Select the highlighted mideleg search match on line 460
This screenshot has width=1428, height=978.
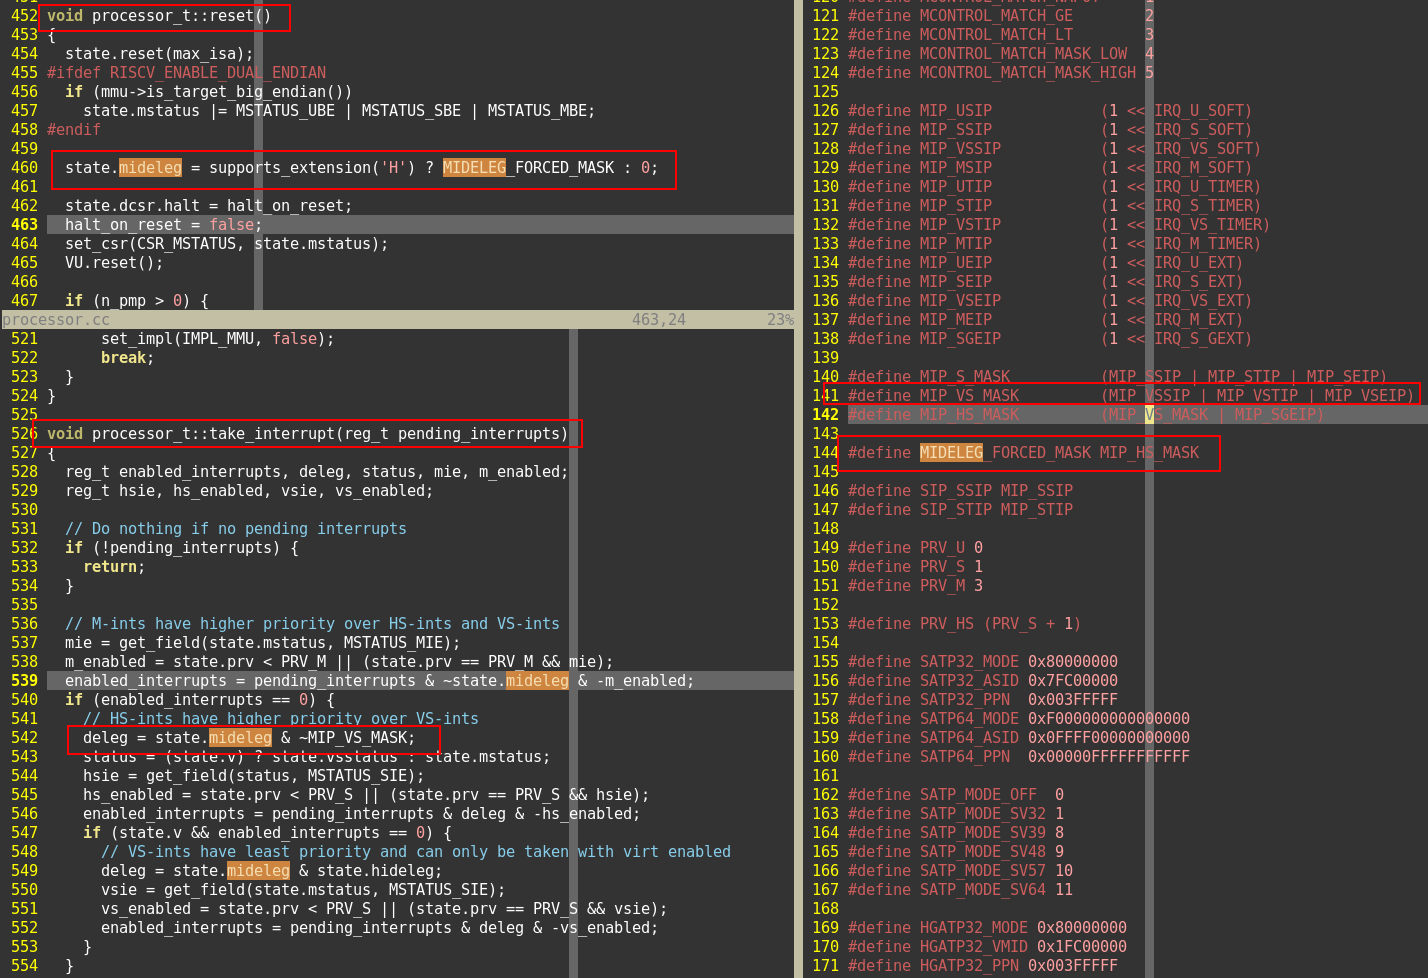point(150,167)
